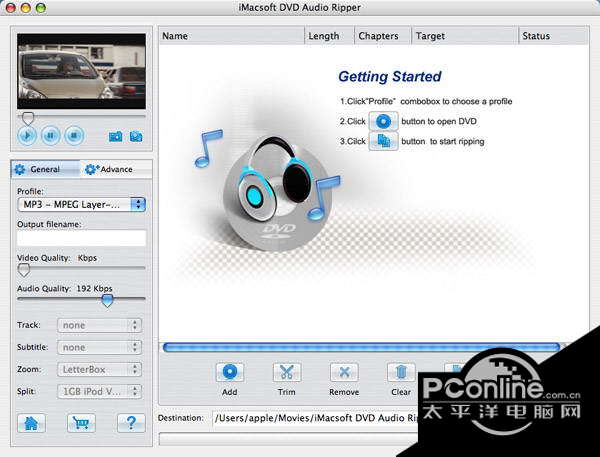
Task: Click the shopping cart purchase icon
Action: pyautogui.click(x=81, y=423)
